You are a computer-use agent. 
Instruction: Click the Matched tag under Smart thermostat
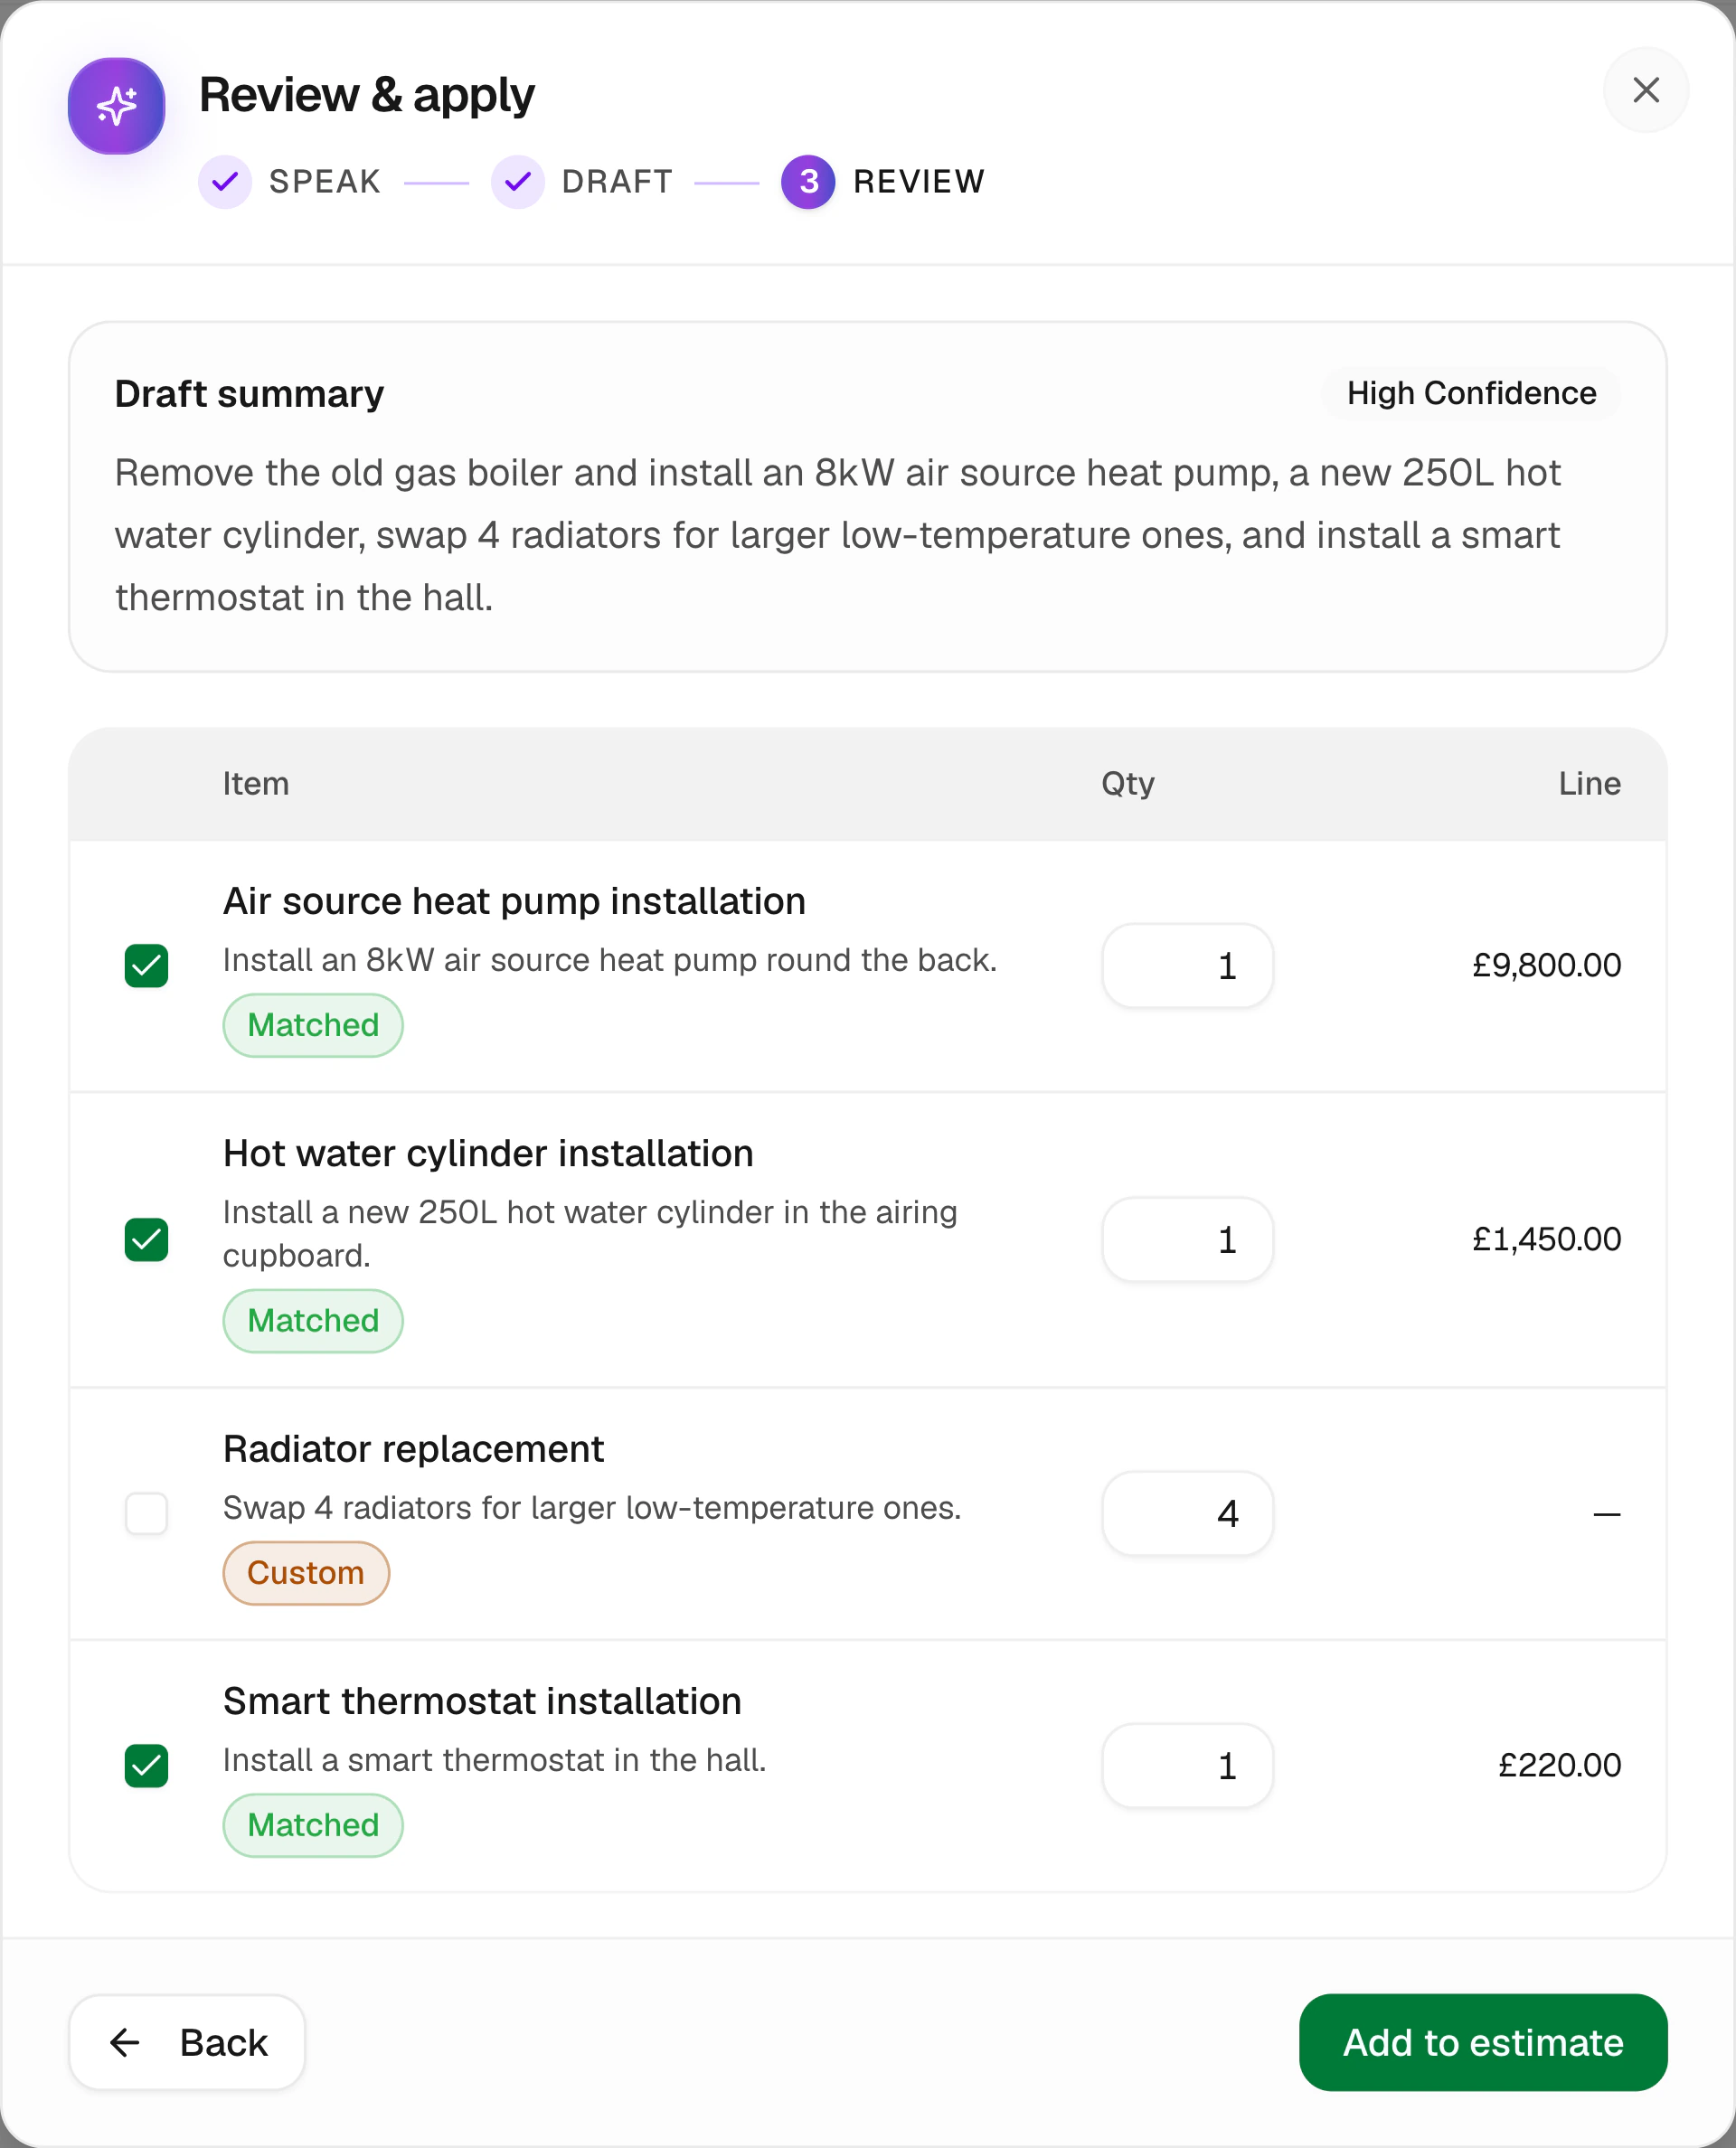click(313, 1825)
